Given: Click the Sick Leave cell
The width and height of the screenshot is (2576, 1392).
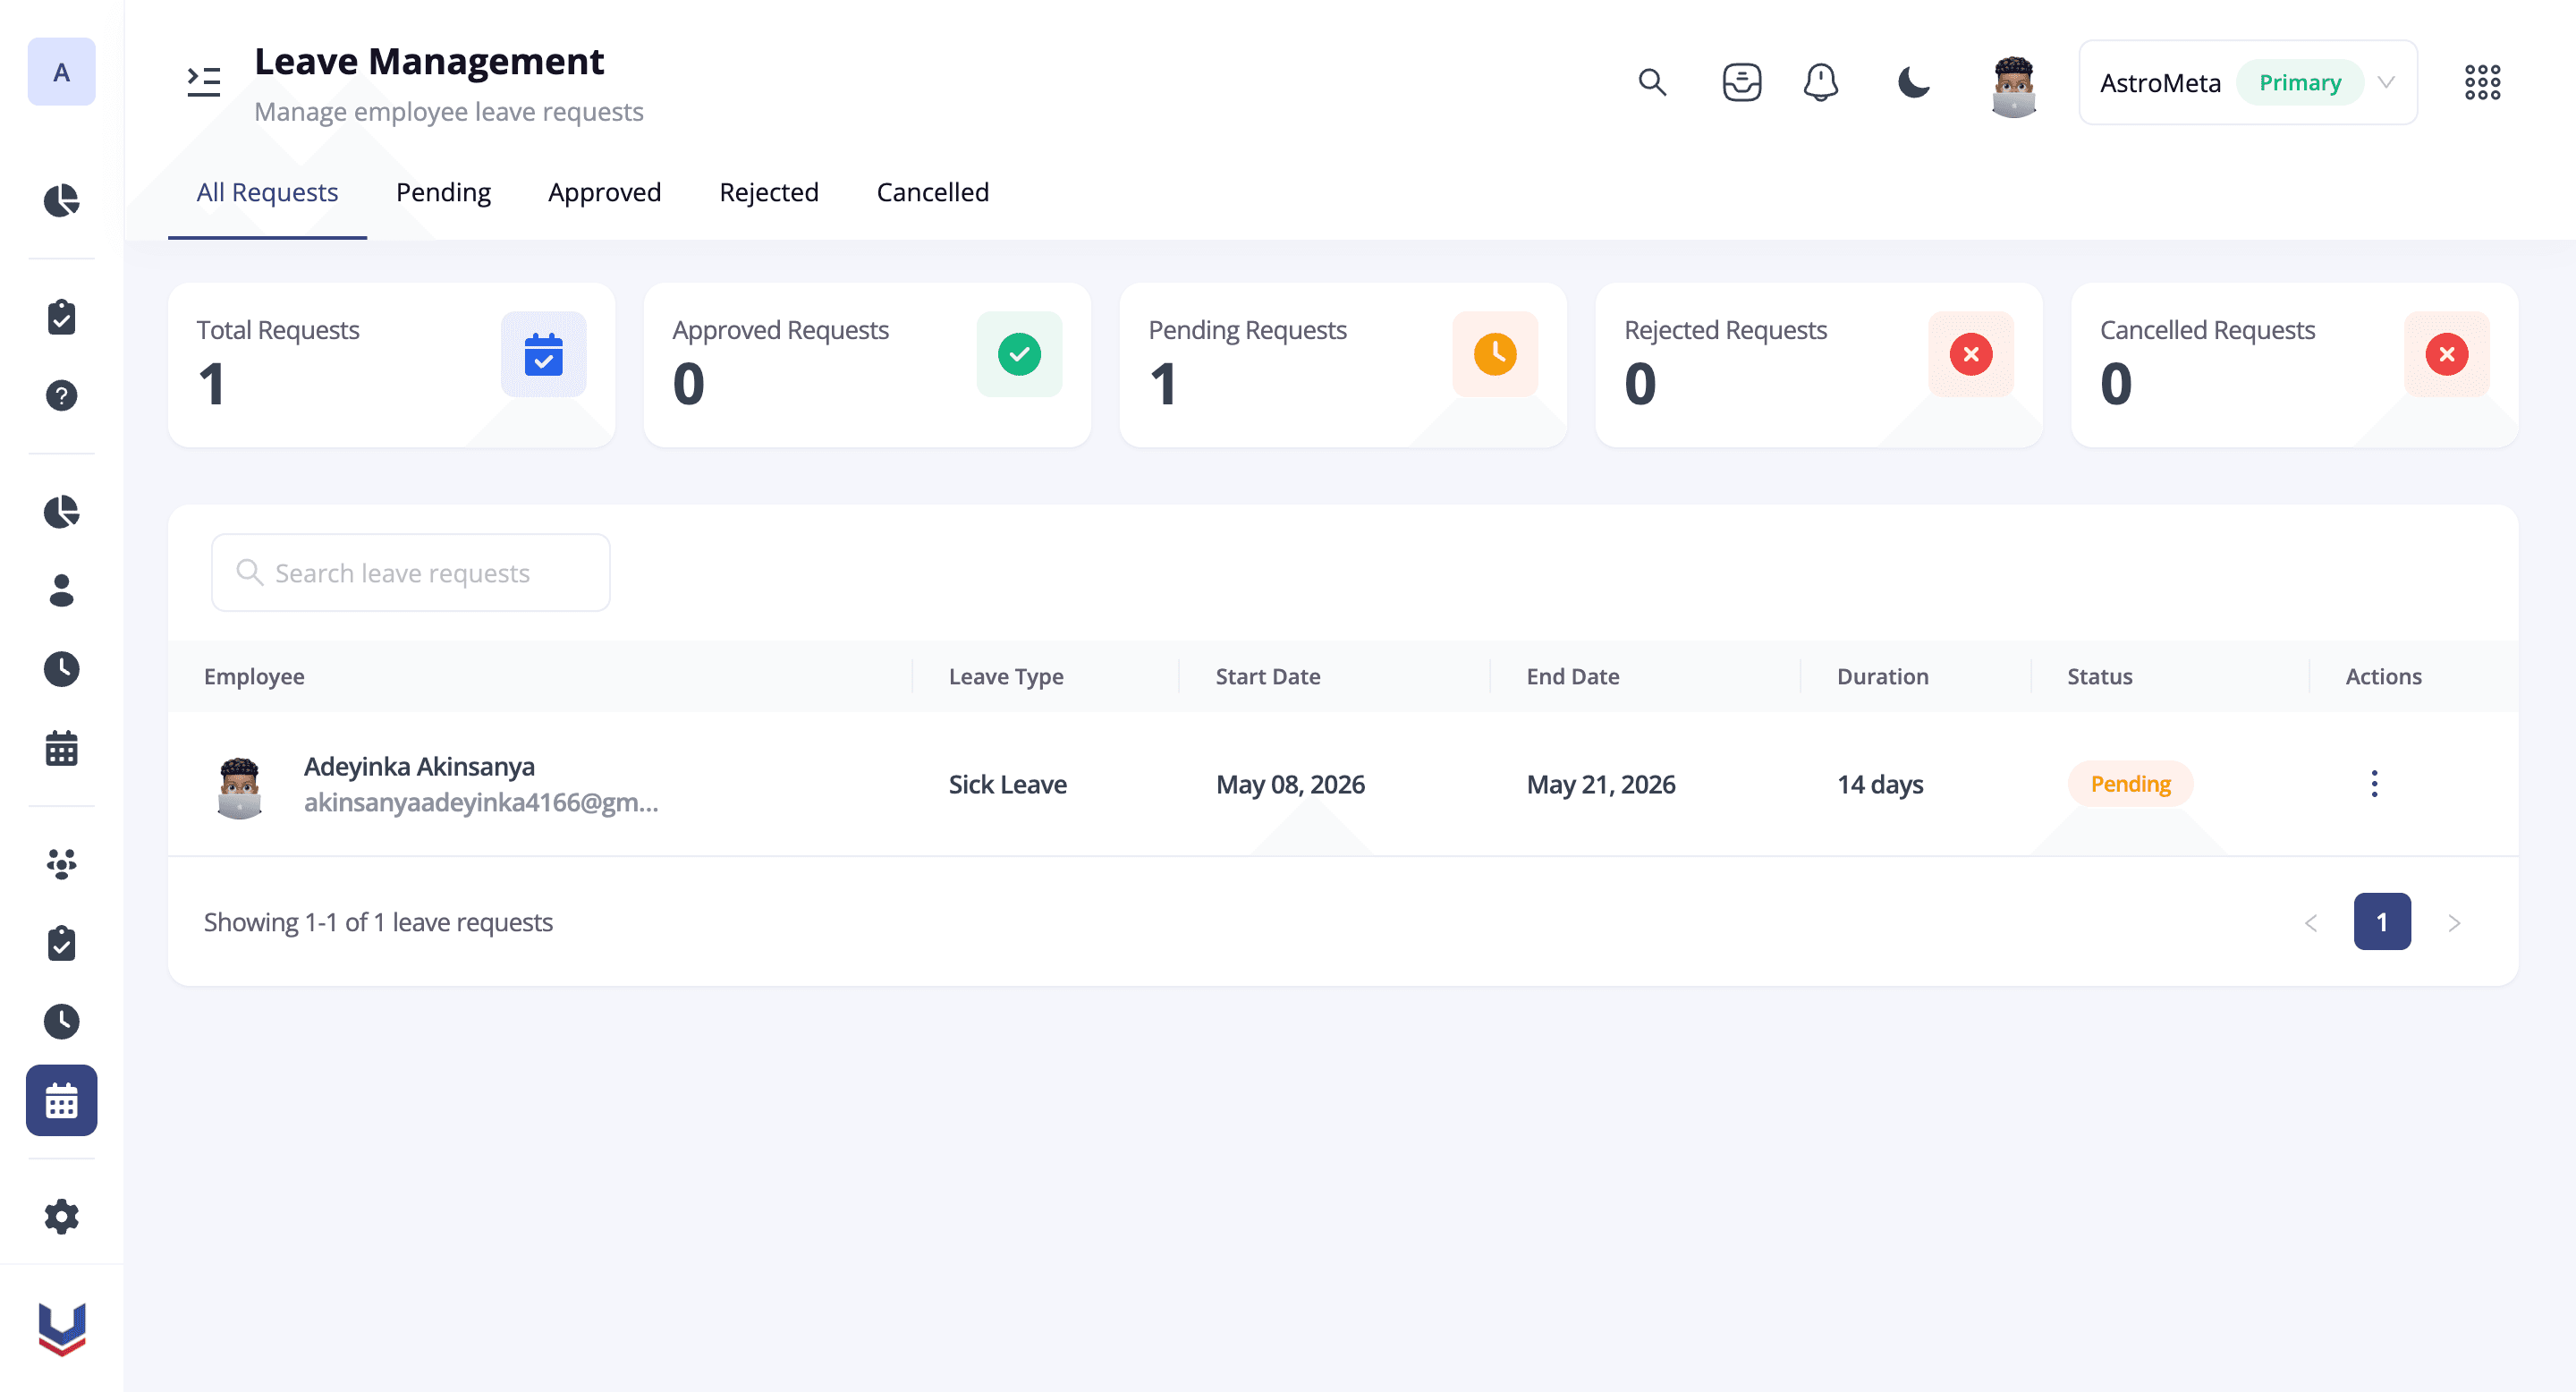Looking at the screenshot, I should (1007, 785).
